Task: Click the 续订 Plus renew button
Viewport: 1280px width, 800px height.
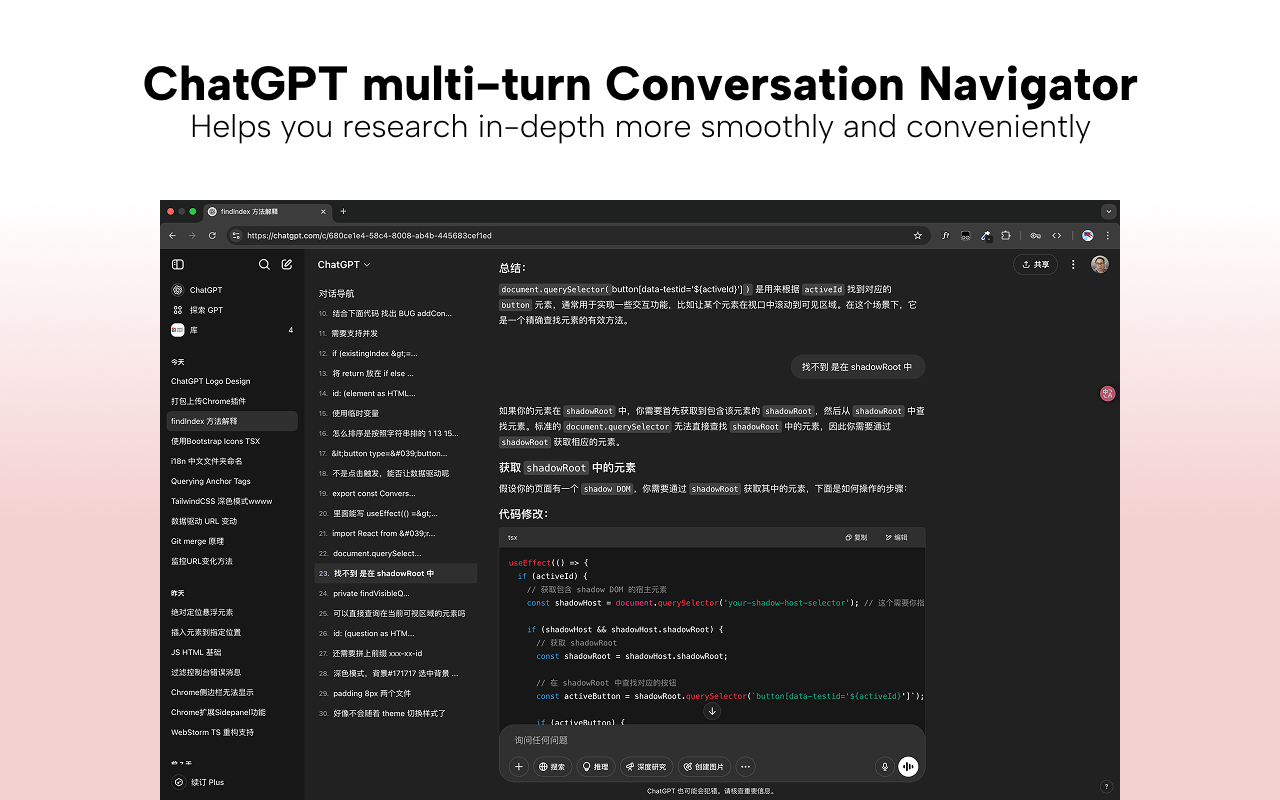Action: click(x=232, y=782)
